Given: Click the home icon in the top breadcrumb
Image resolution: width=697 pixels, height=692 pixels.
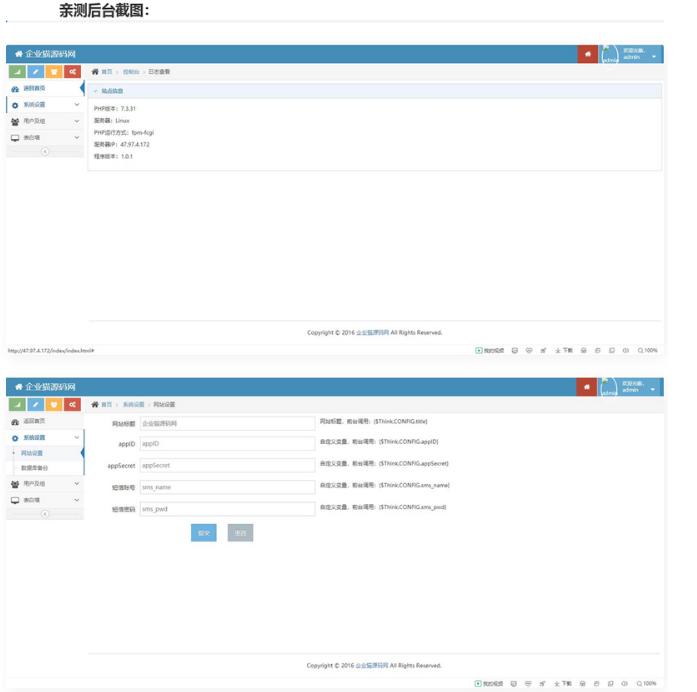Looking at the screenshot, I should [96, 72].
